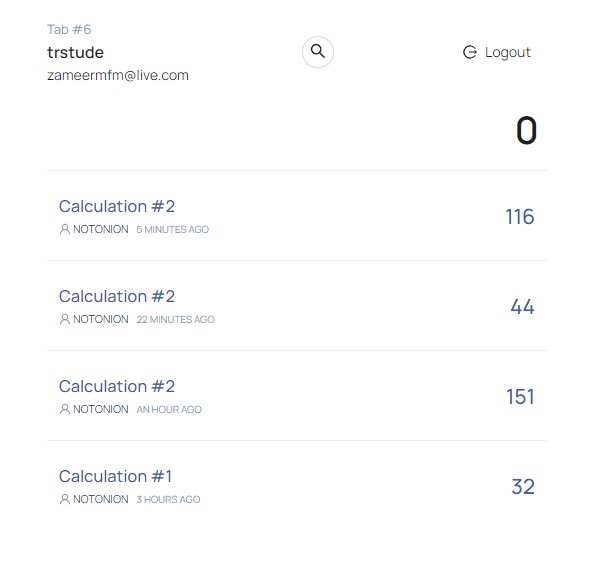Open Calculation #2 from an hour ago
590x573 pixels.
[117, 386]
